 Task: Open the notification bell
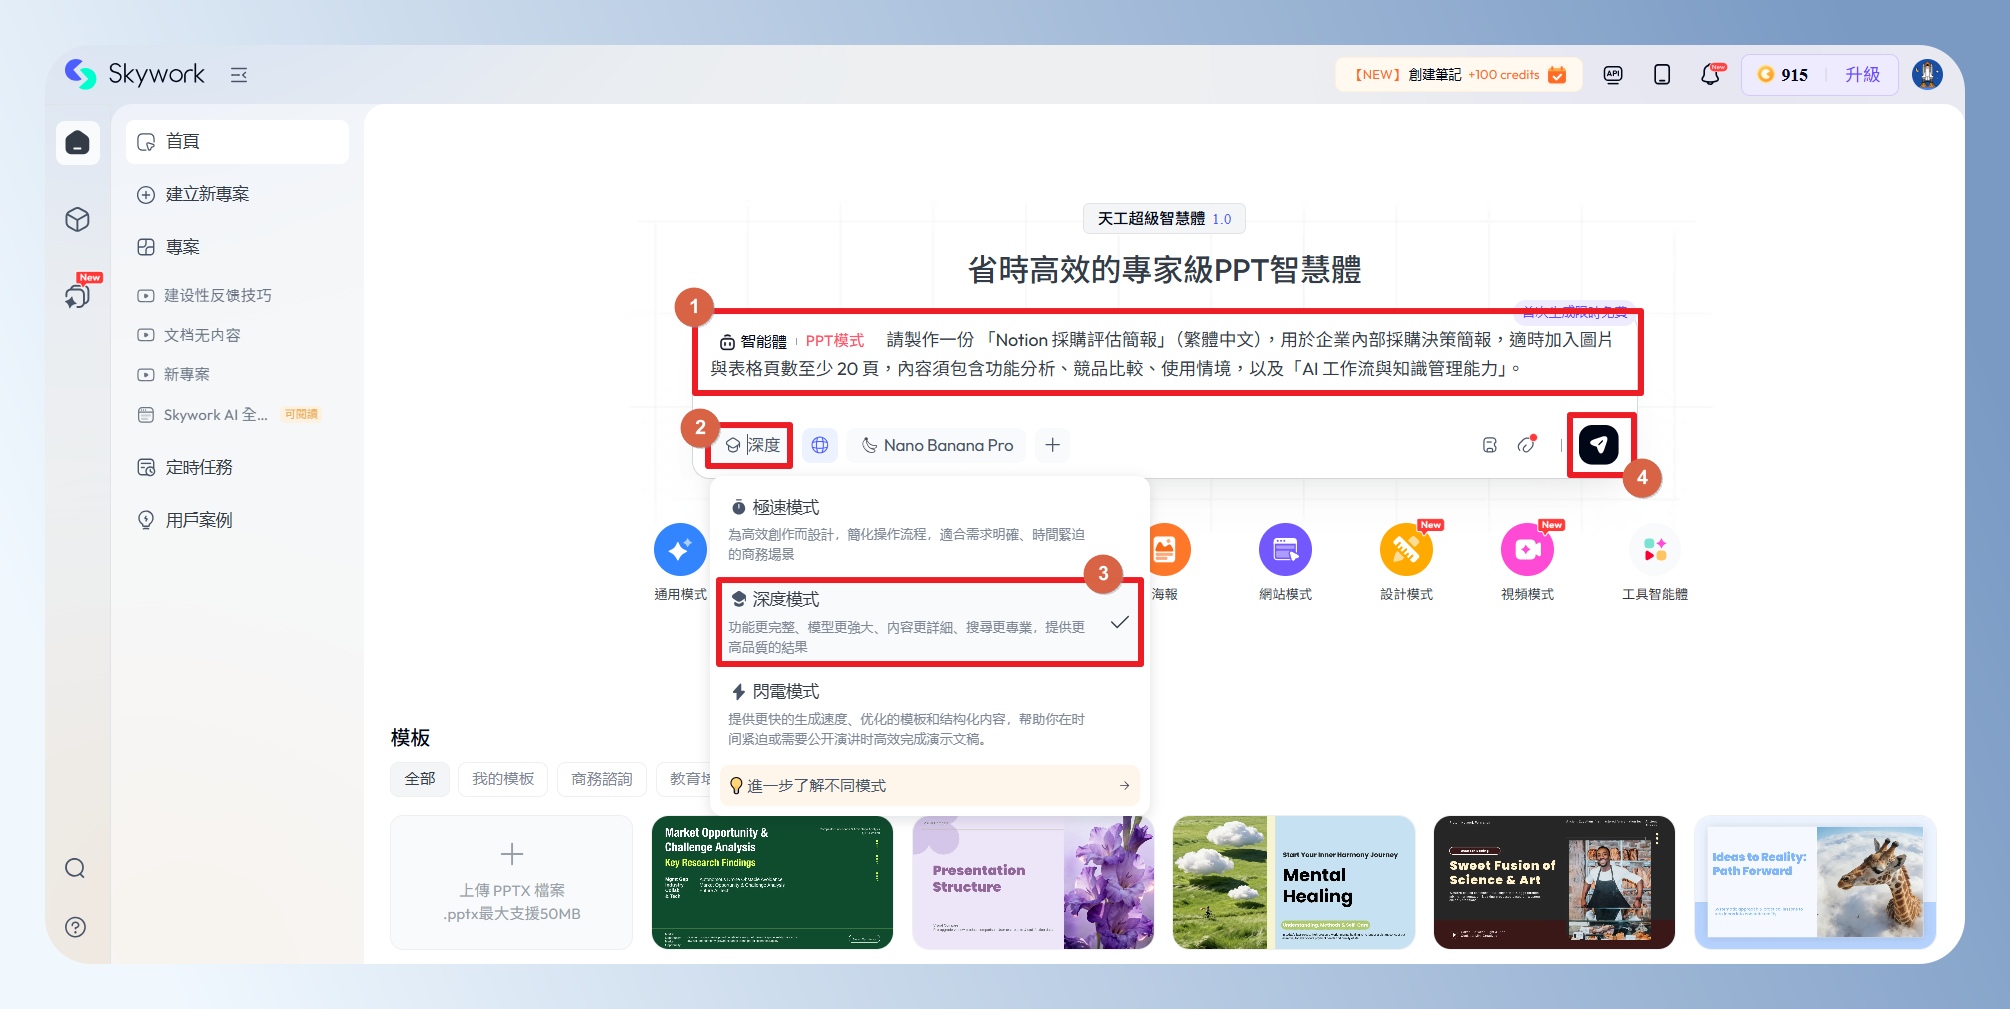coord(1710,75)
